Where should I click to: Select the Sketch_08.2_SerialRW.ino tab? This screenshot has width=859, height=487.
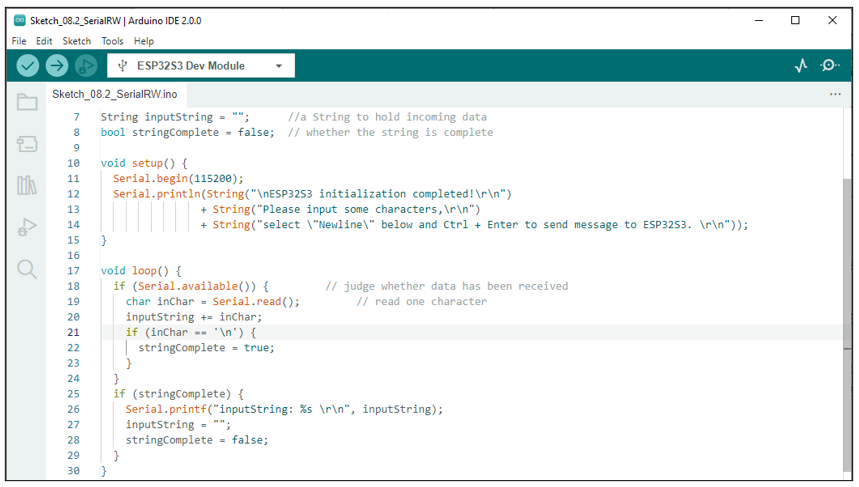(115, 94)
